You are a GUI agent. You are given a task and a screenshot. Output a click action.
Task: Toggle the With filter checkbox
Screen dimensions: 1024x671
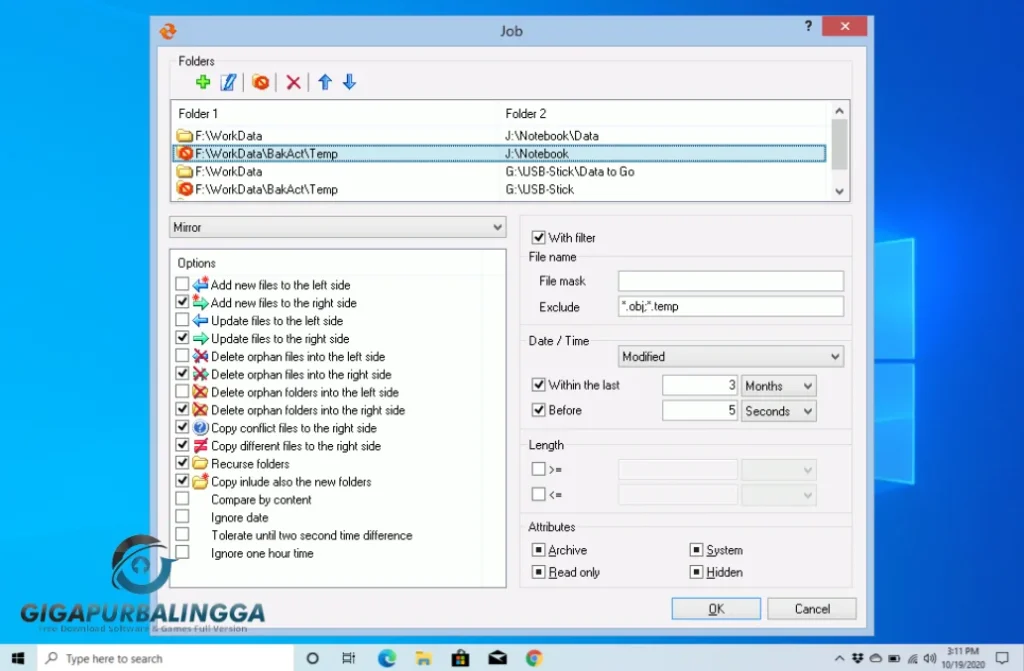[539, 237]
